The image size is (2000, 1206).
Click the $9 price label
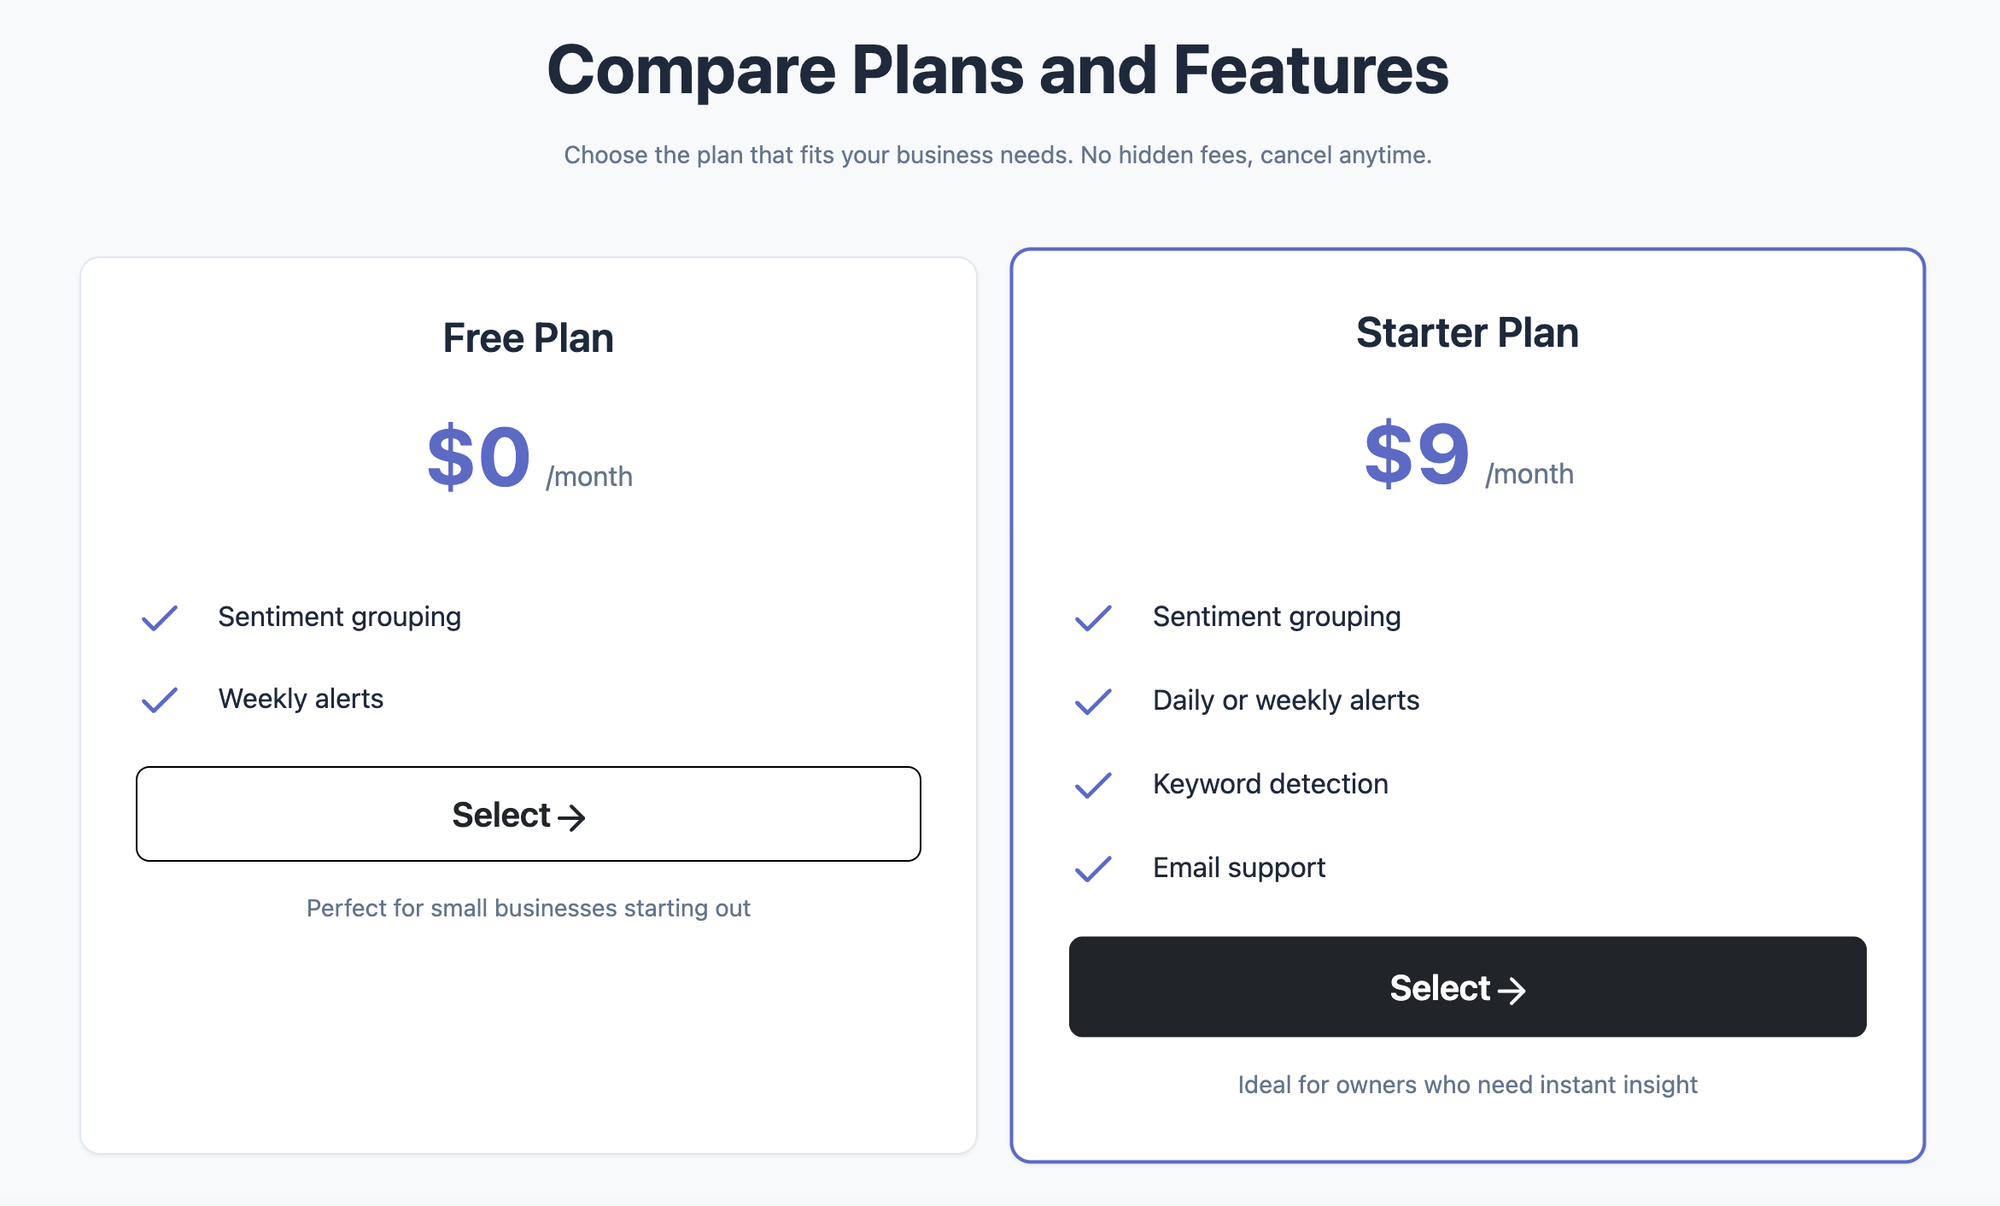(x=1417, y=454)
